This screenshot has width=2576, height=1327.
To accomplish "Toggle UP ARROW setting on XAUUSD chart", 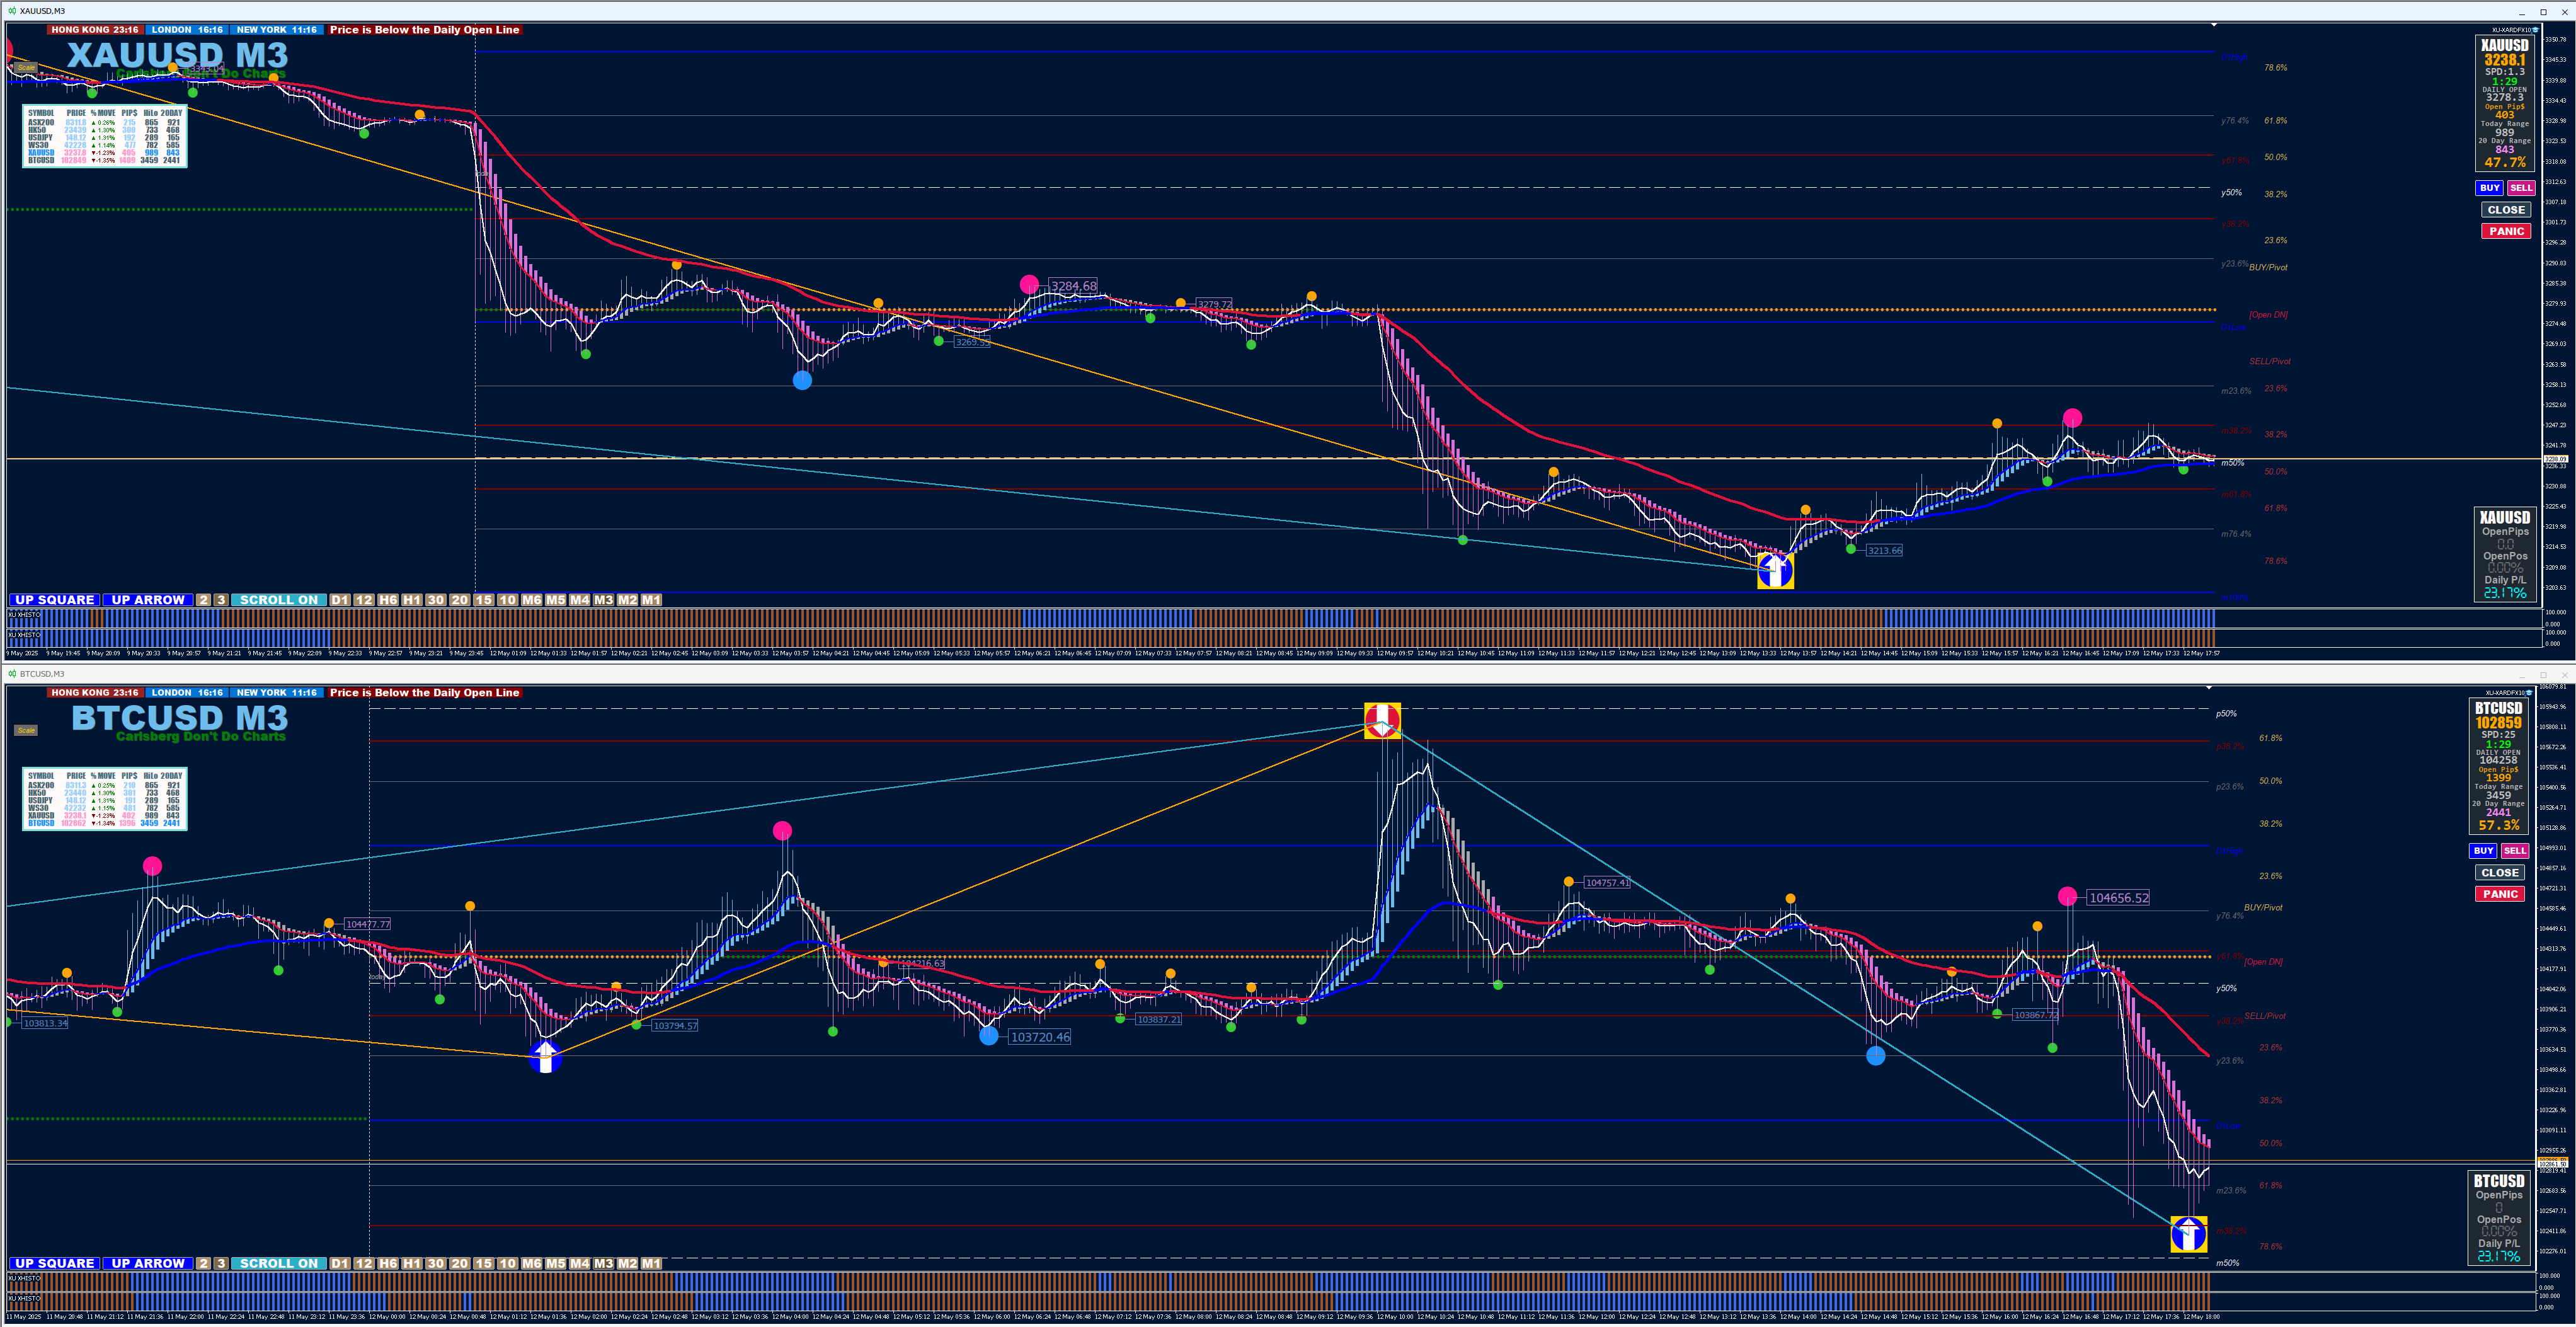I will (148, 600).
